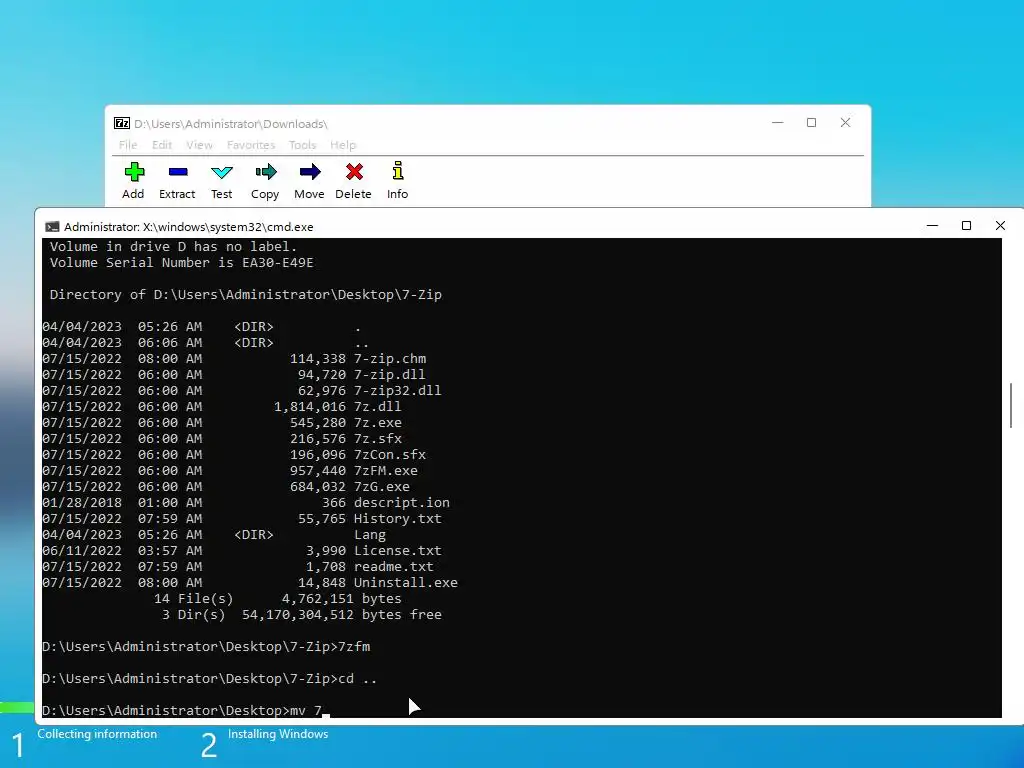Viewport: 1024px width, 768px height.
Task: Maximize the cmd.exe window
Action: pos(967,226)
